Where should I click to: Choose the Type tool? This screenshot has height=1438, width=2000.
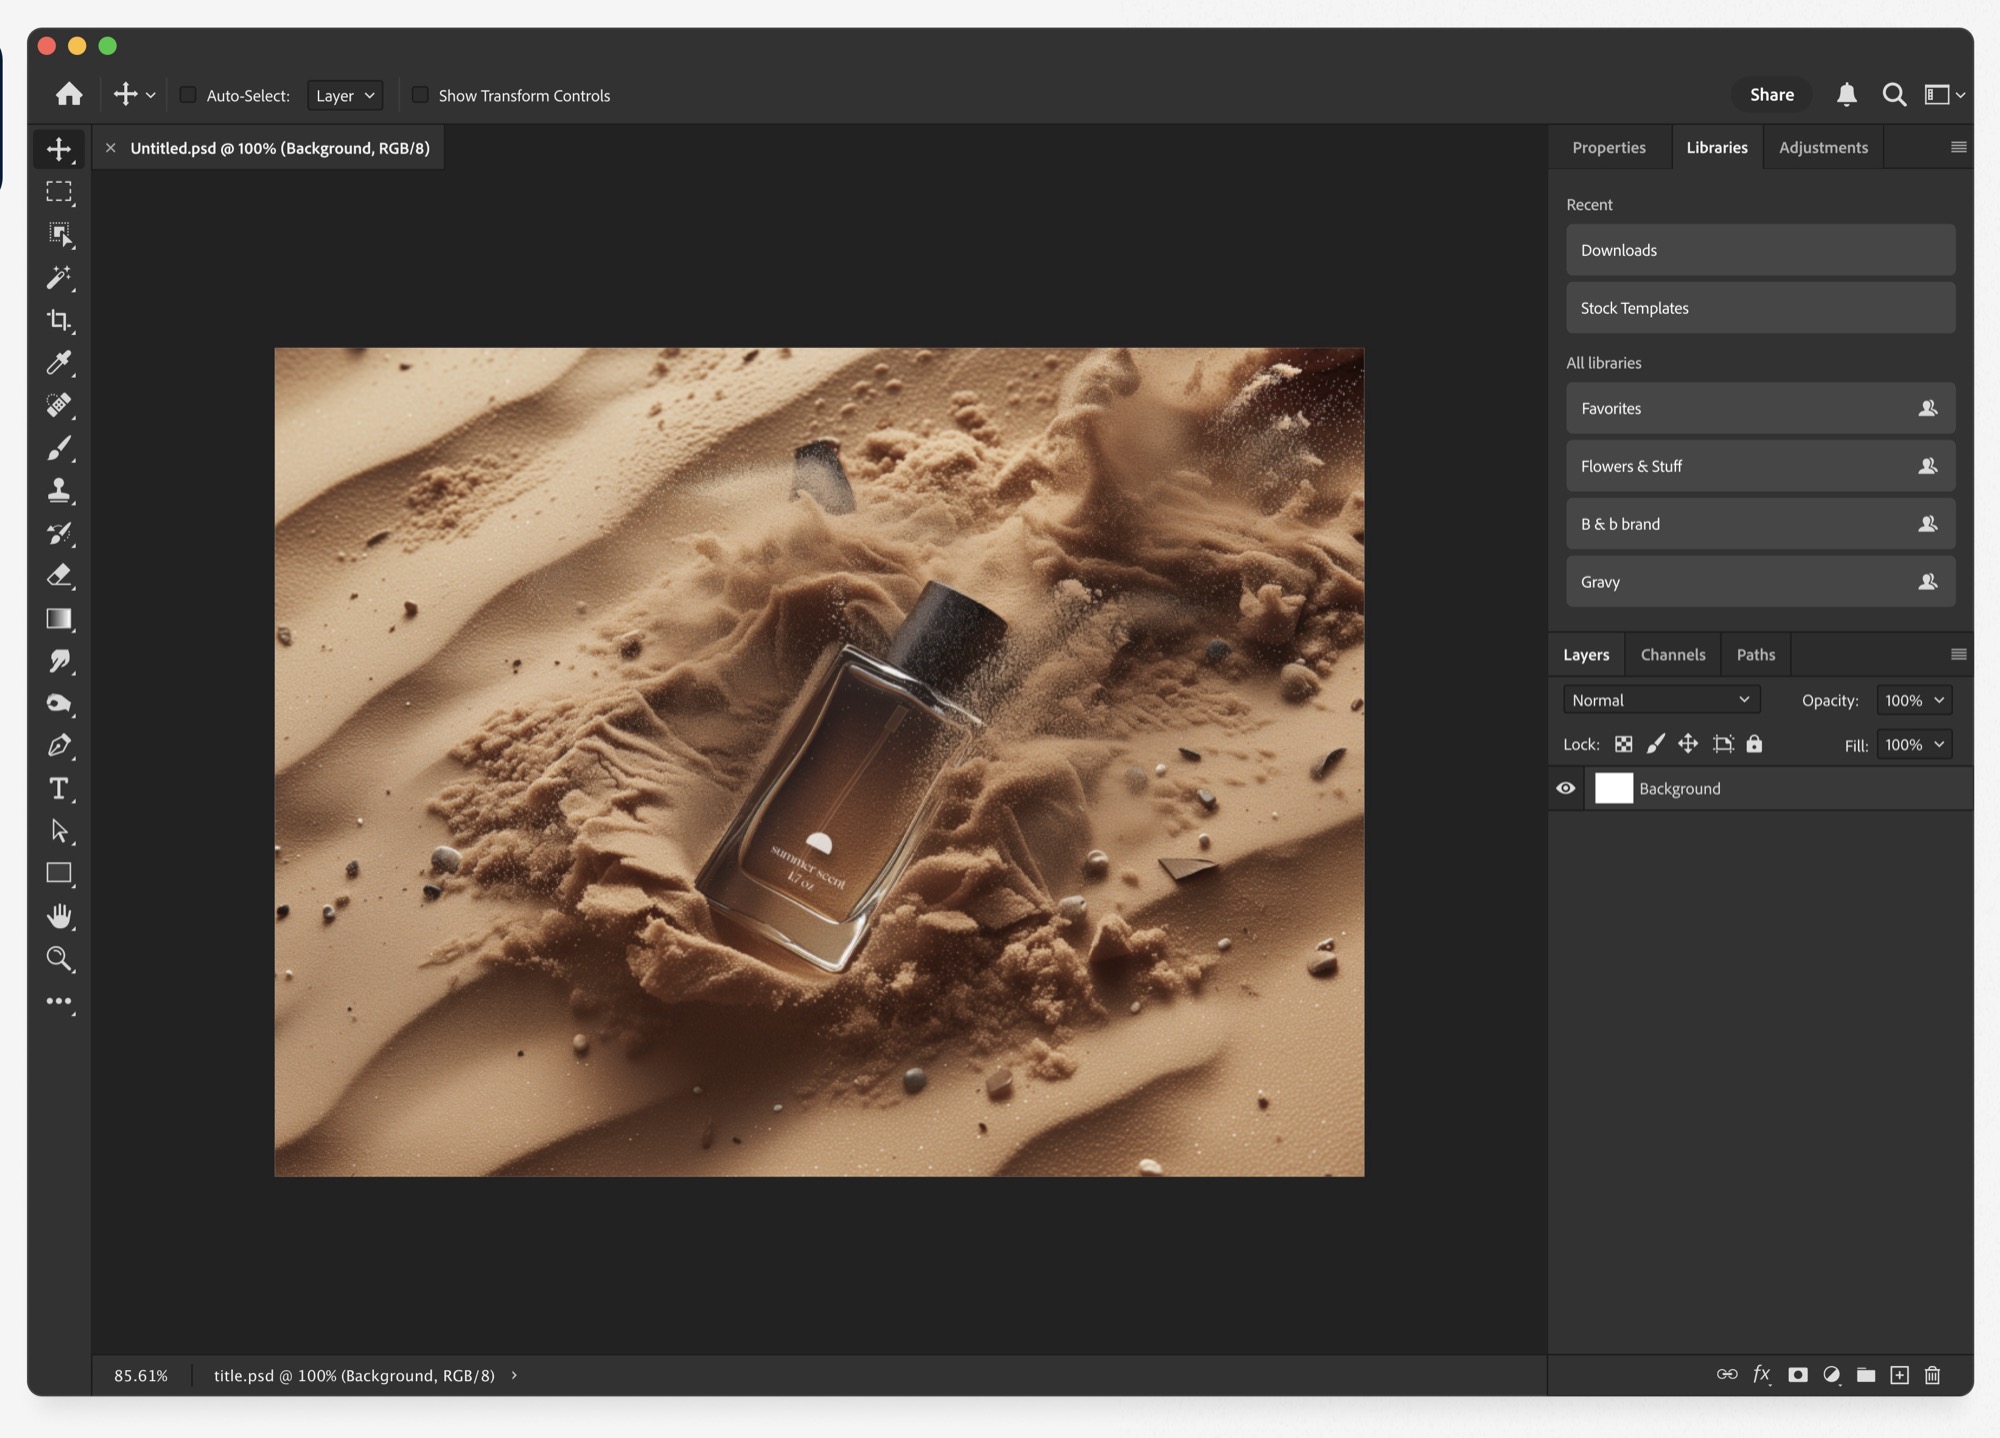[x=59, y=788]
